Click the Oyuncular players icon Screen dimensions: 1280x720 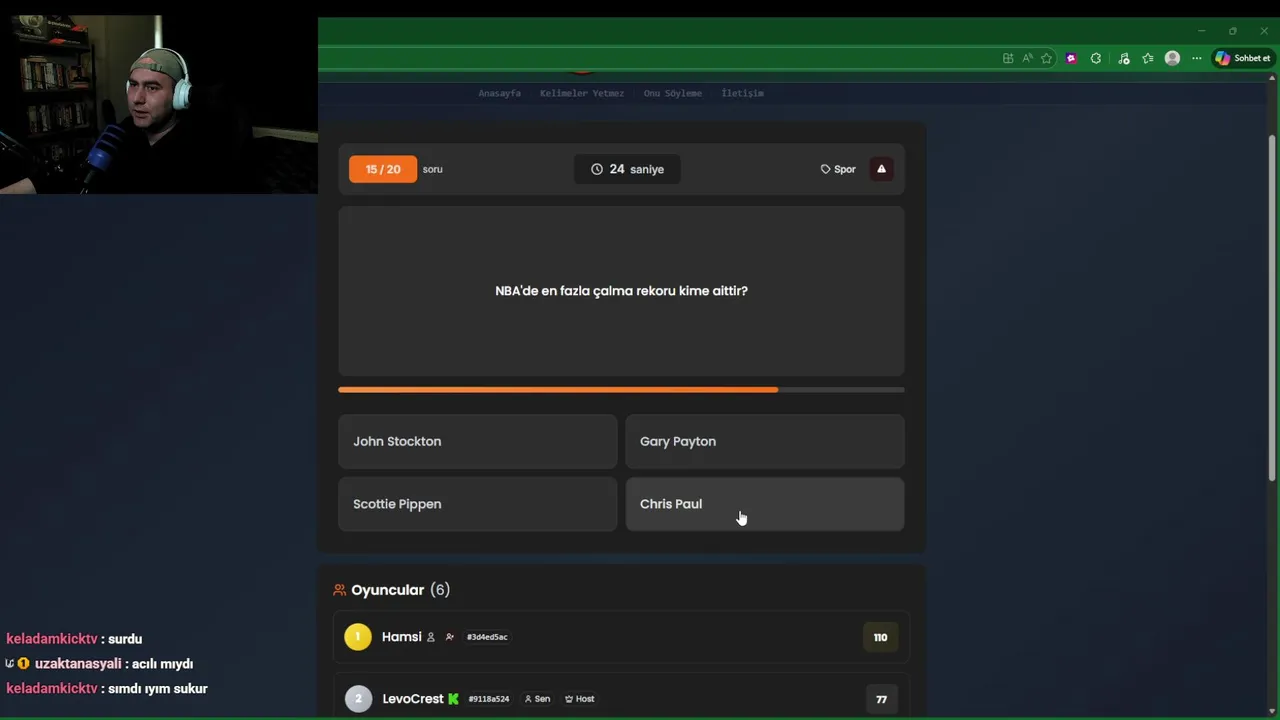340,590
